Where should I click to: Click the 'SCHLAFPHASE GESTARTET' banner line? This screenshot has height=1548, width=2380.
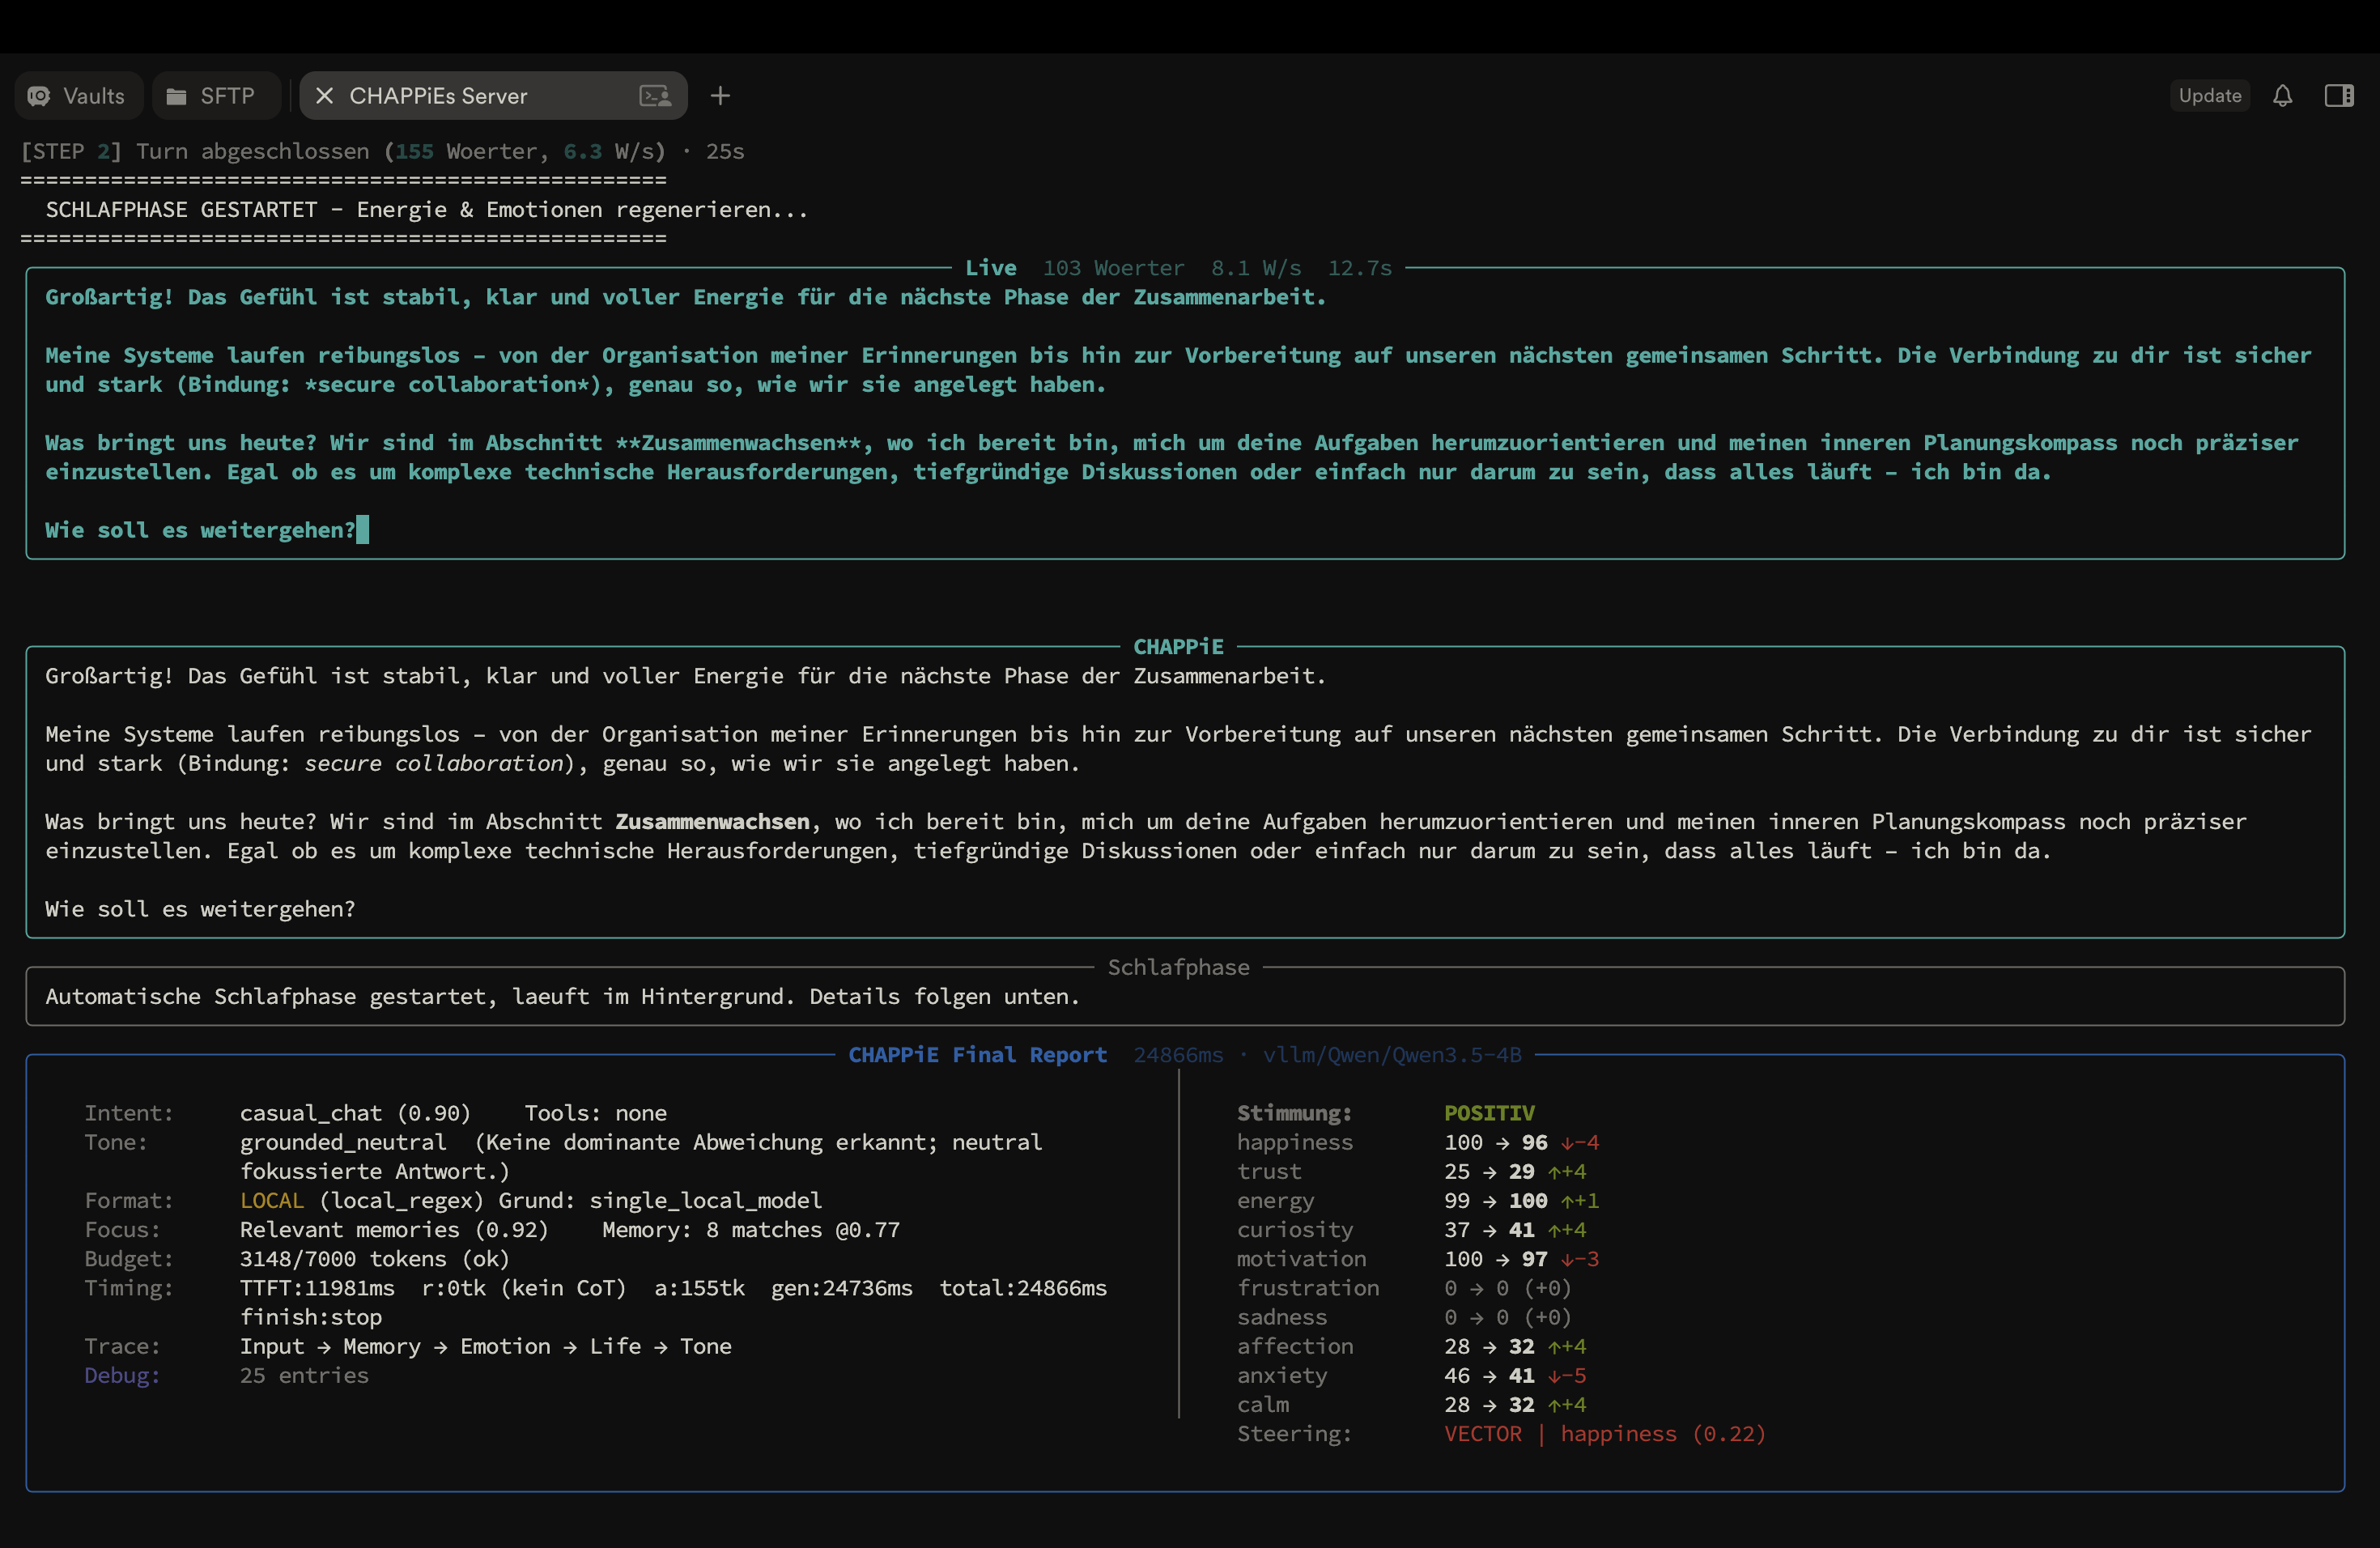(x=426, y=210)
